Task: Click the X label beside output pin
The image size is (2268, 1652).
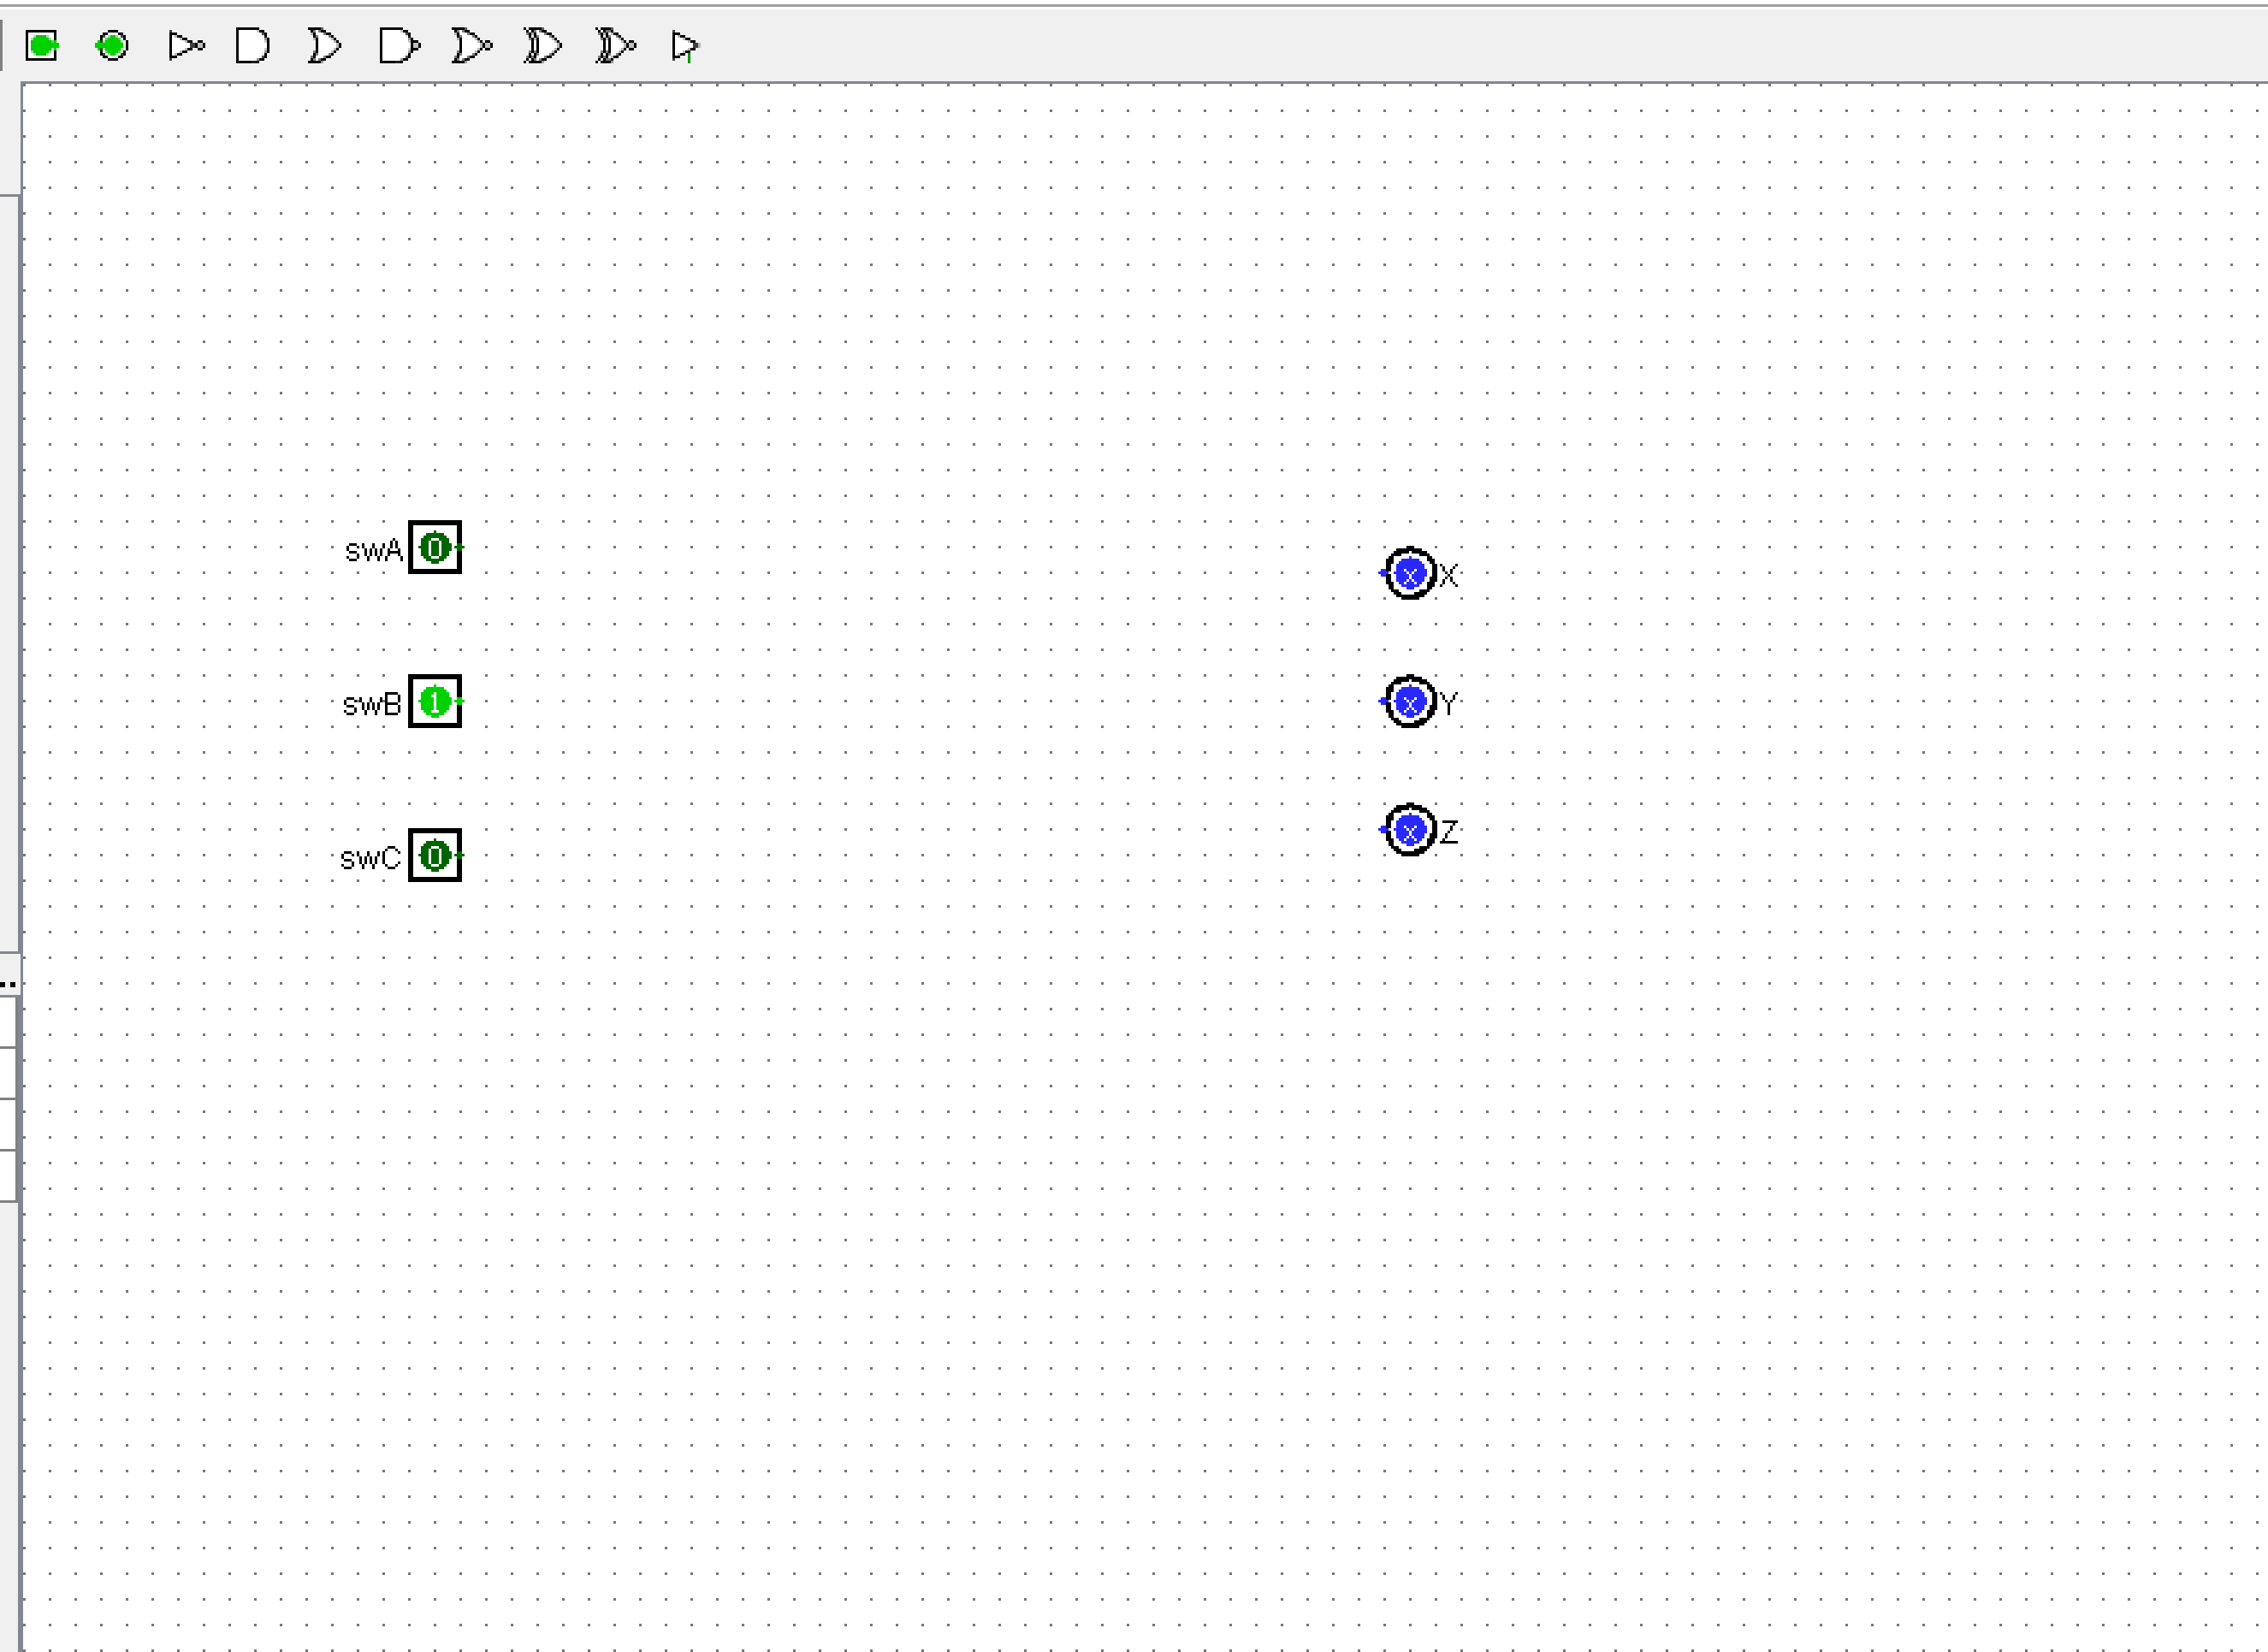Action: pyautogui.click(x=1449, y=575)
